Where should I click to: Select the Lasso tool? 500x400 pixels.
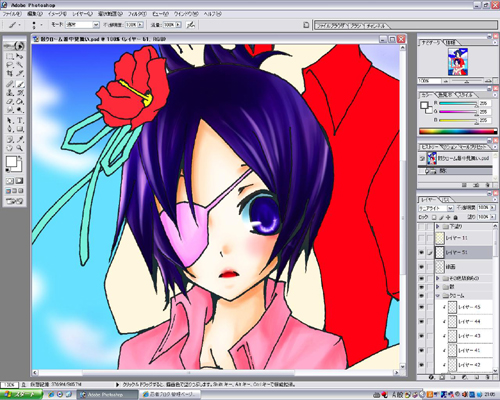[x=10, y=65]
